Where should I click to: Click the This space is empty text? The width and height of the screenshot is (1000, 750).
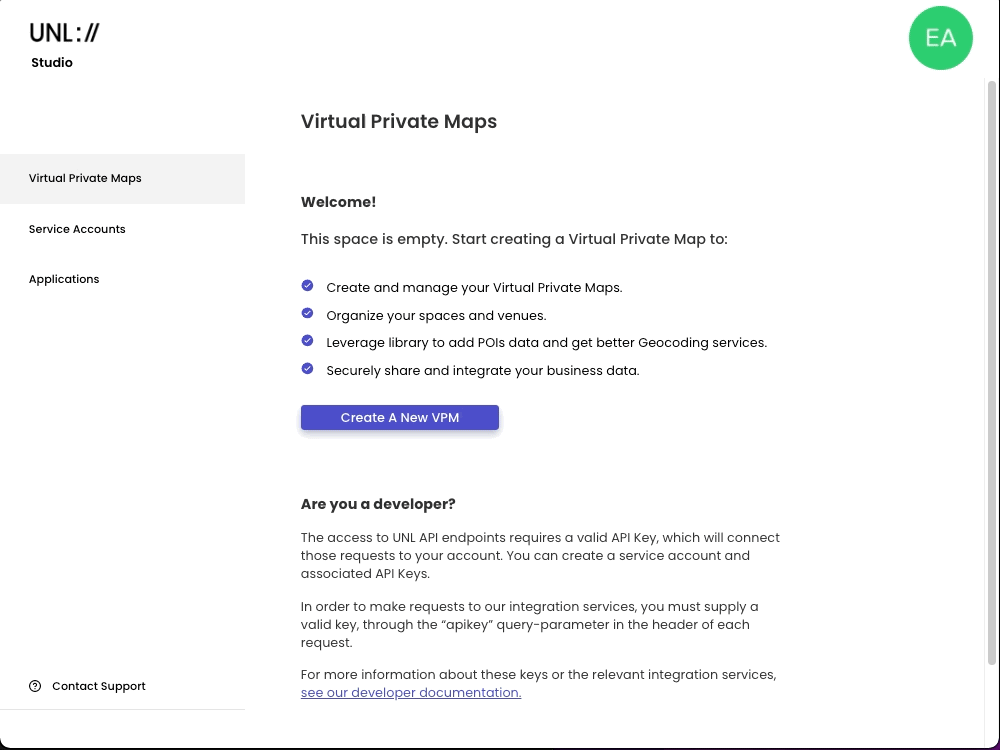click(514, 240)
